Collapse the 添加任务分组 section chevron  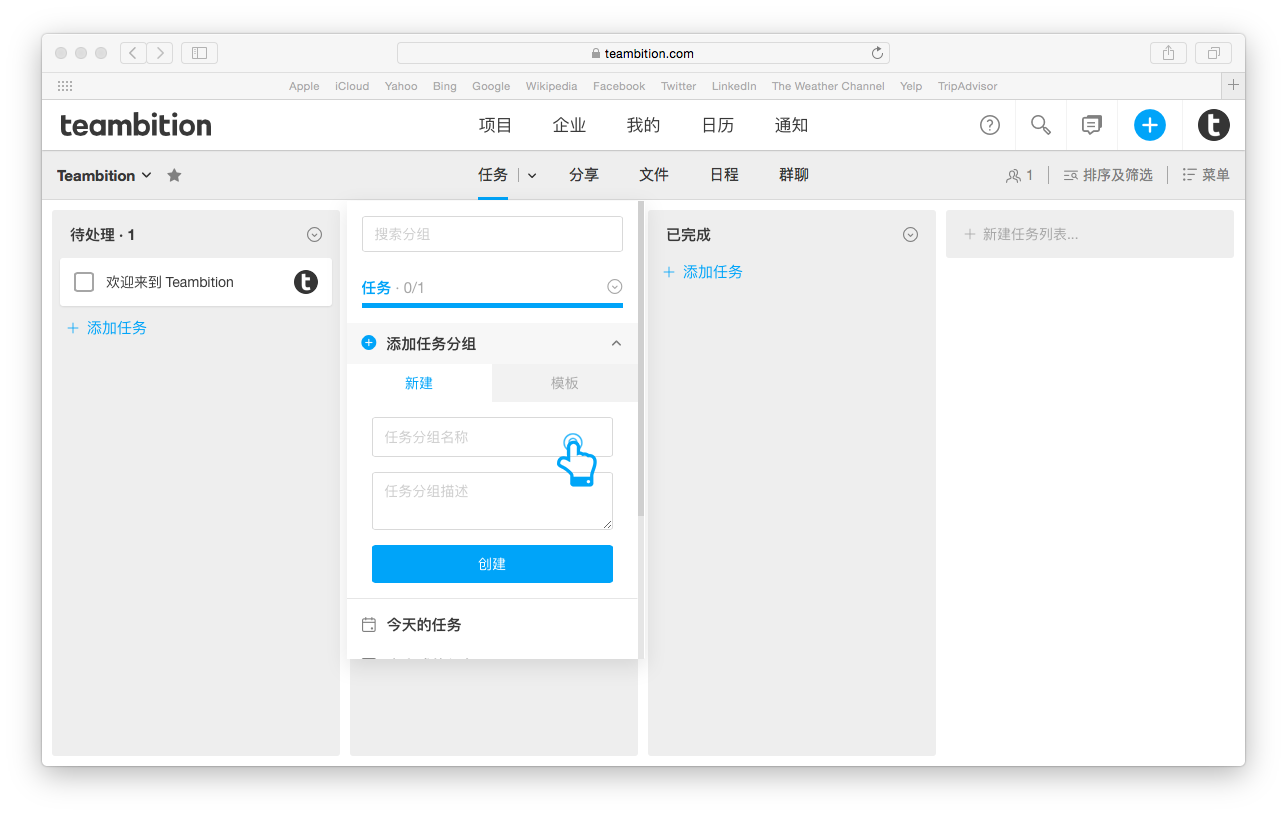click(x=616, y=343)
